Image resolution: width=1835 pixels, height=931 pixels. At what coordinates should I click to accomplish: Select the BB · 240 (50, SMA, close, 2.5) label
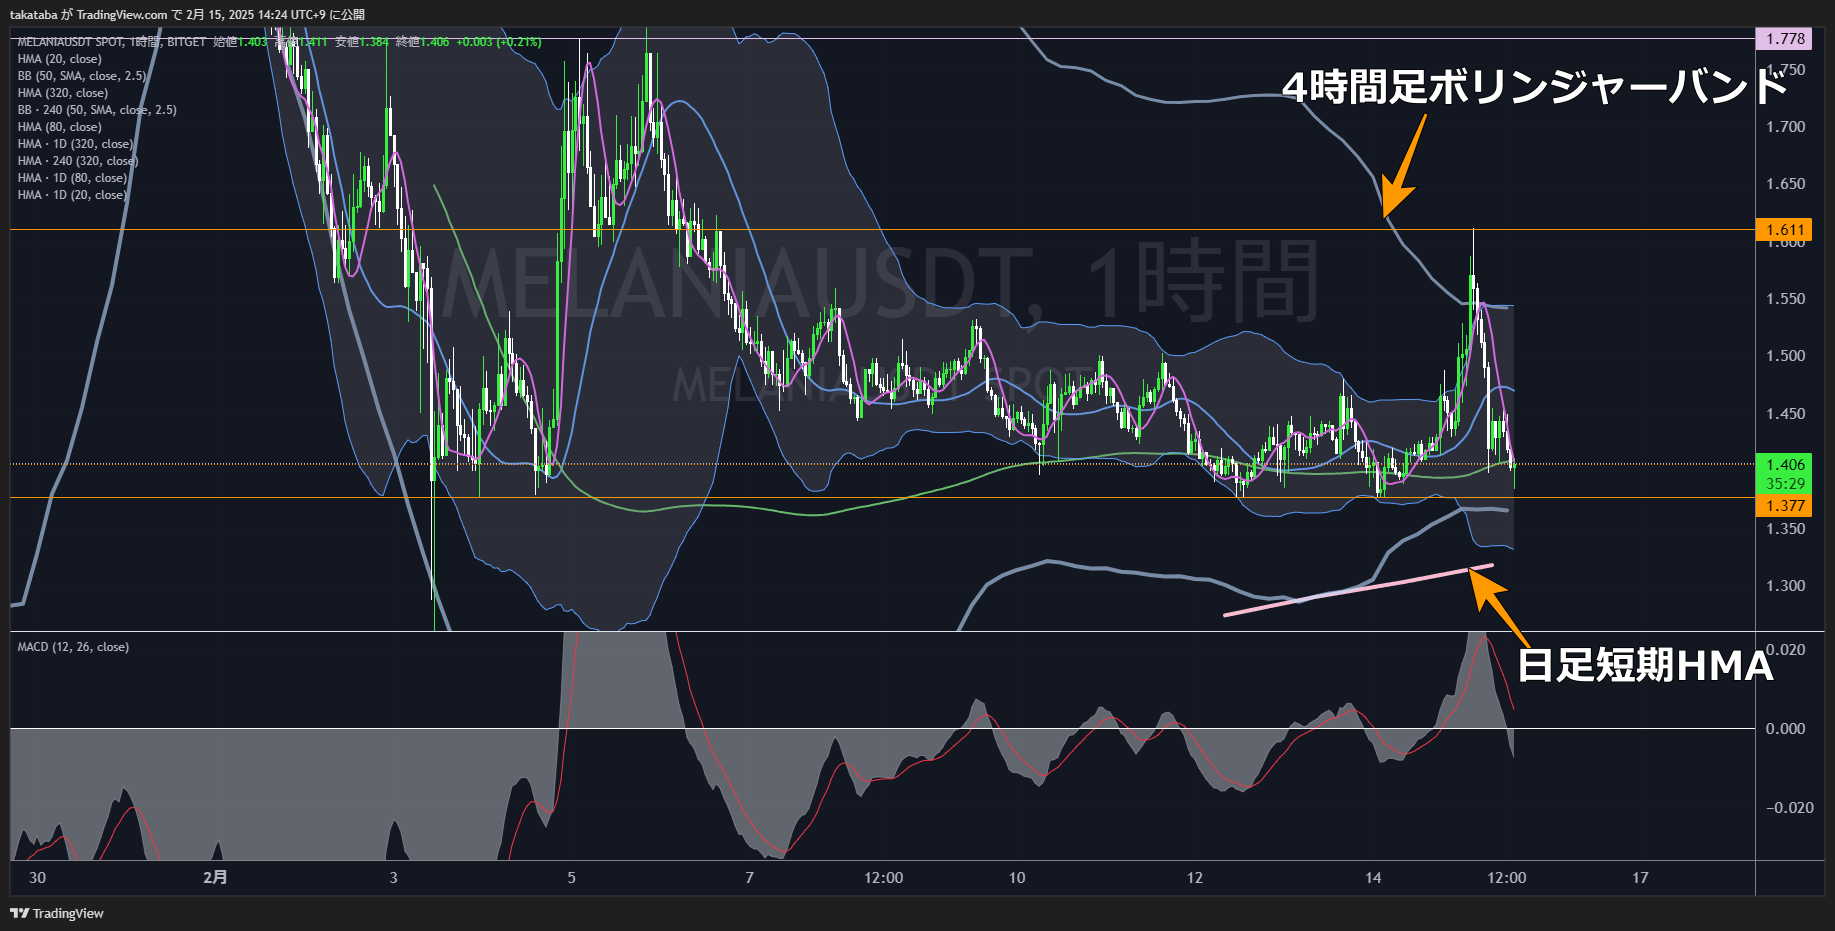click(97, 110)
